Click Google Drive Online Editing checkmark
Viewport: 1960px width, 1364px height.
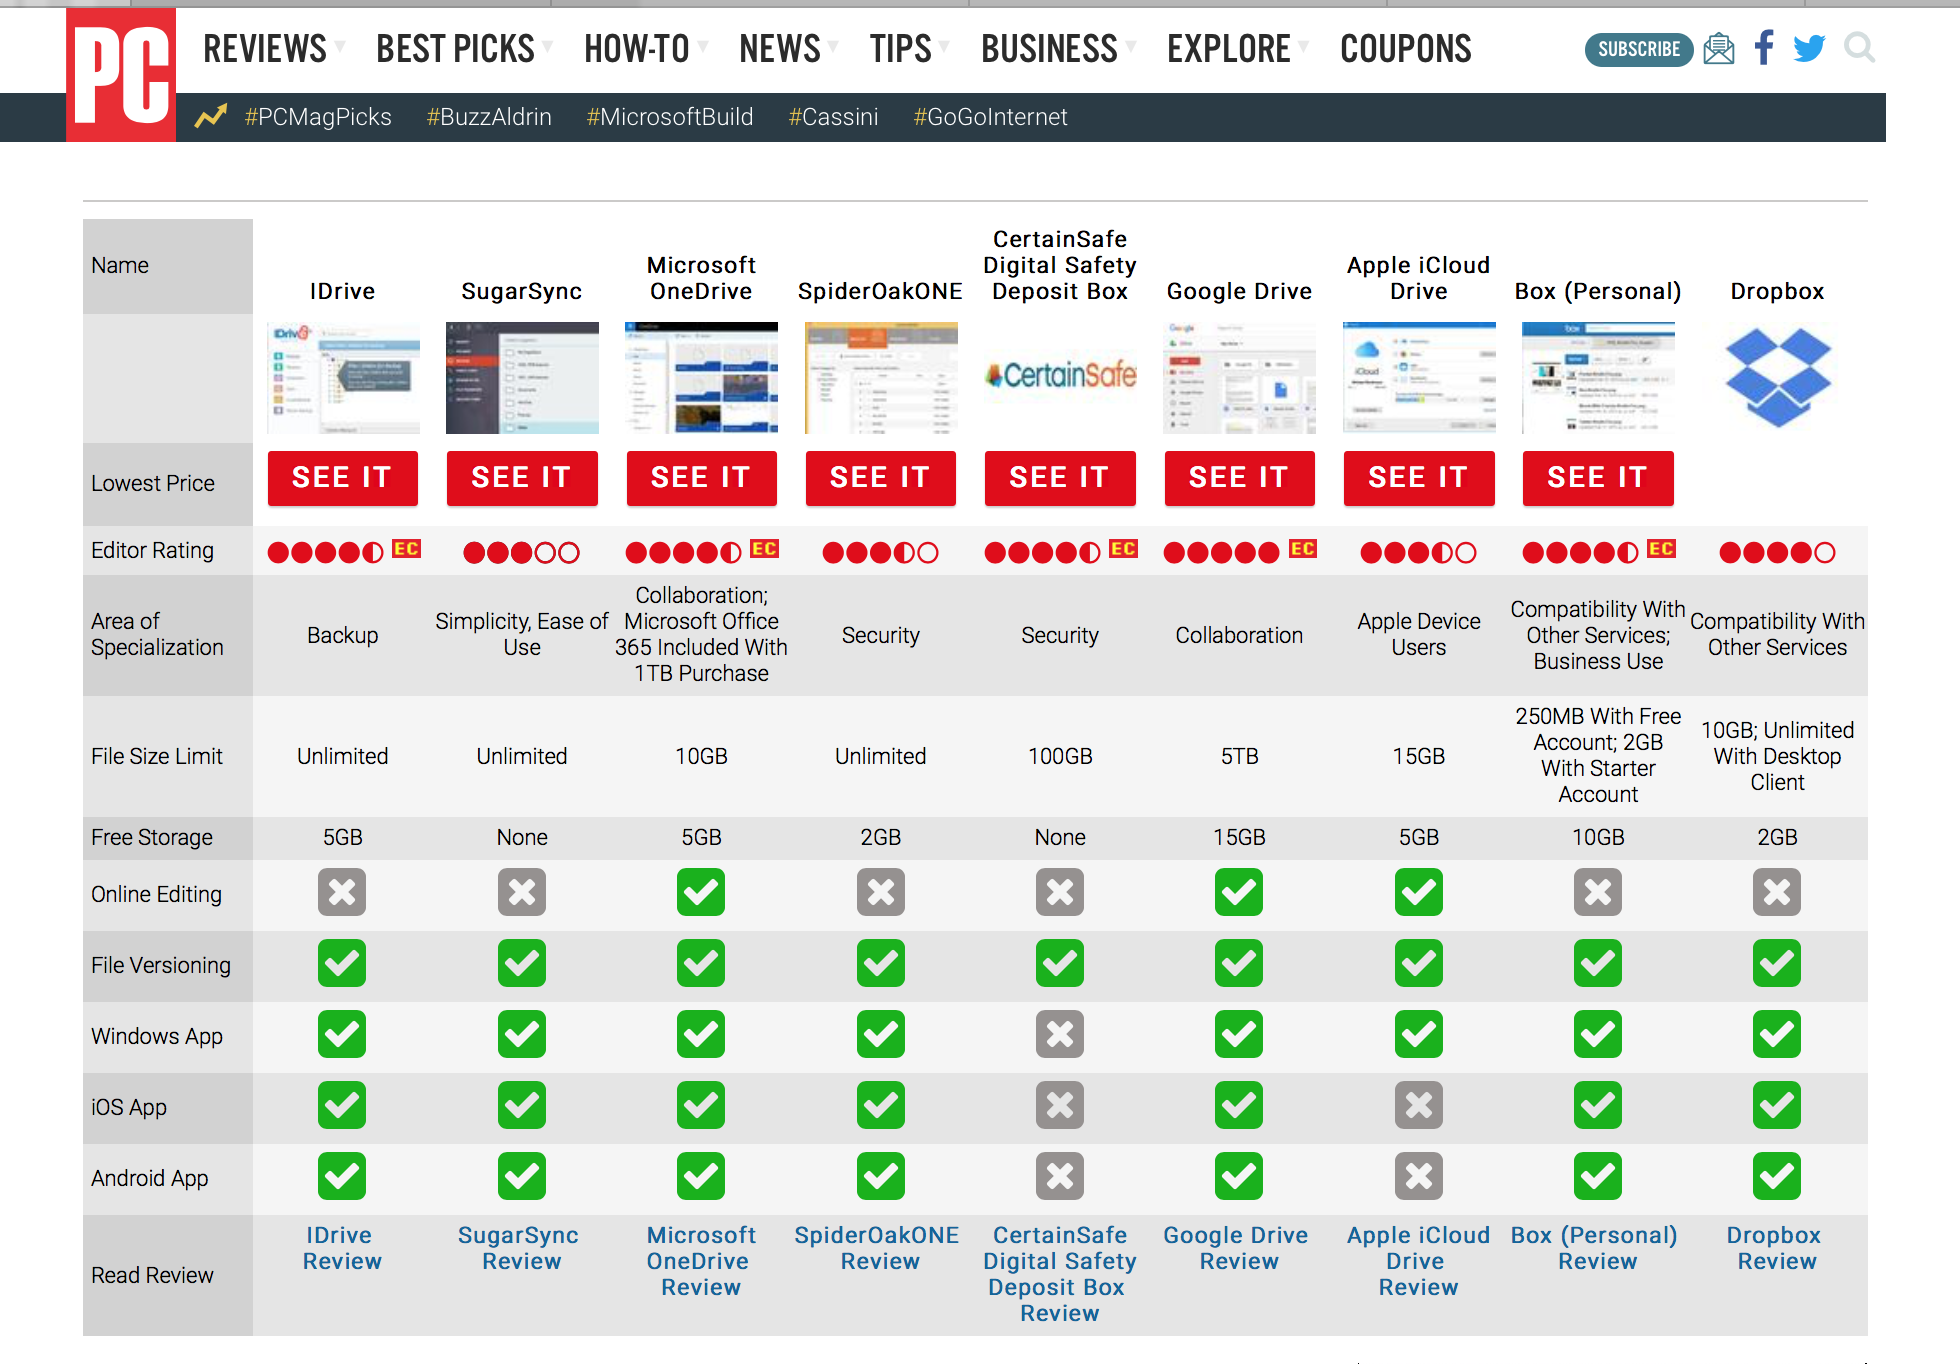pyautogui.click(x=1239, y=892)
